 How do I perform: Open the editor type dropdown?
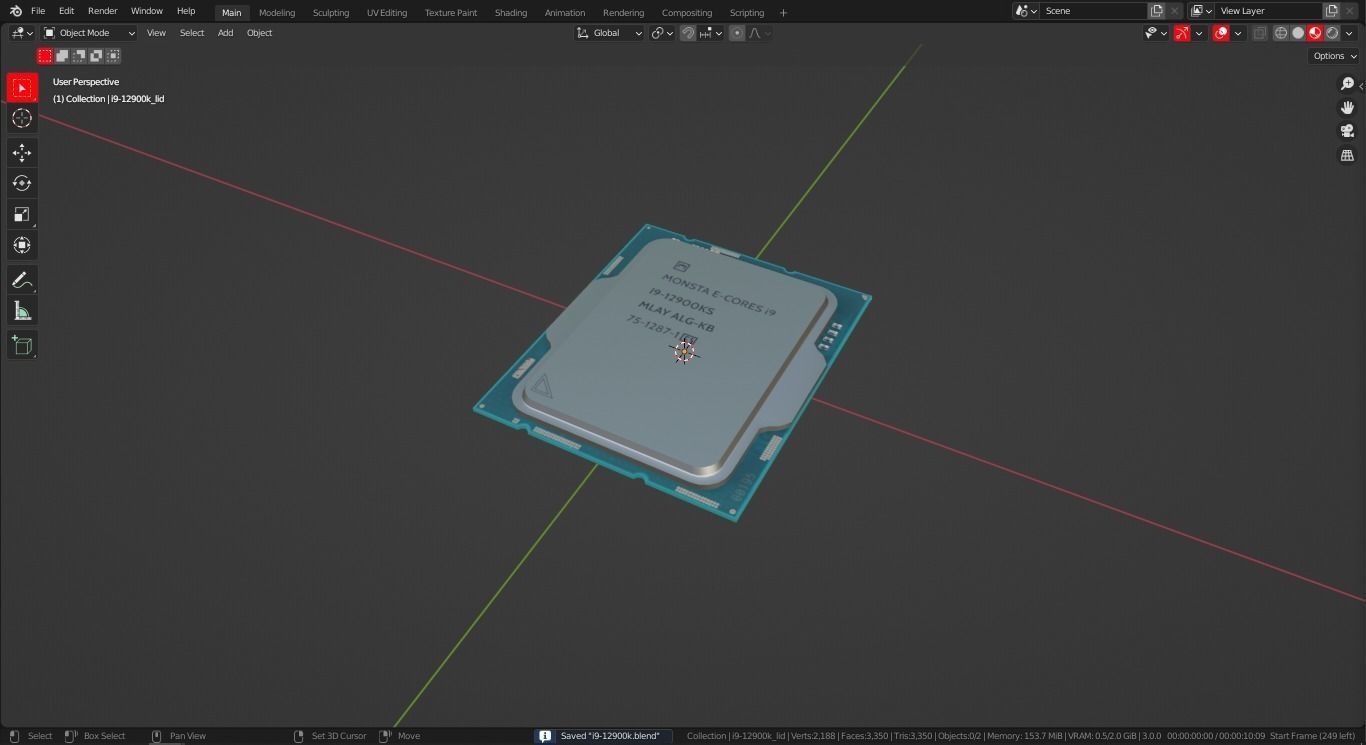coord(22,33)
